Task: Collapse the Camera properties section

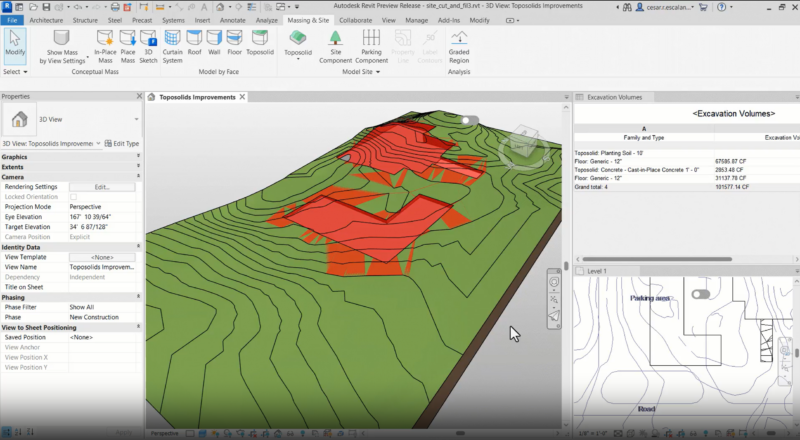Action: point(138,177)
